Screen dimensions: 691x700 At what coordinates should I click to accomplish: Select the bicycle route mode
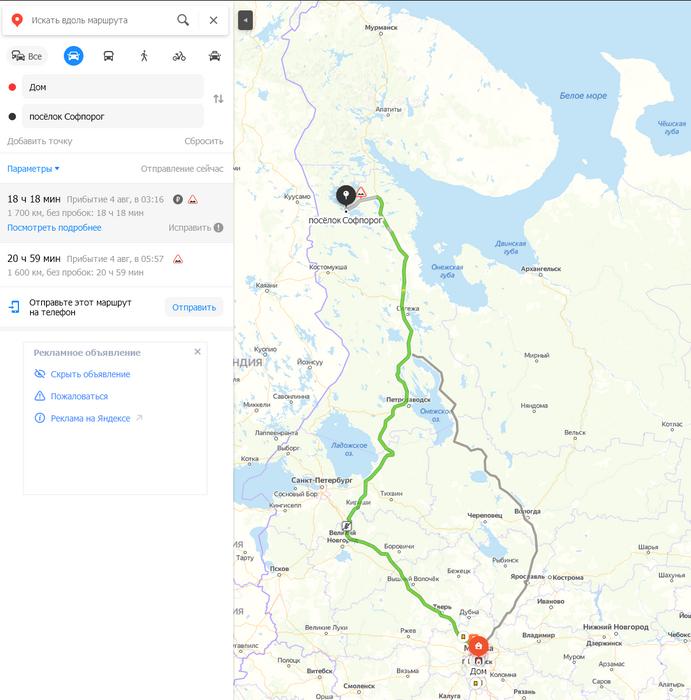[x=179, y=56]
